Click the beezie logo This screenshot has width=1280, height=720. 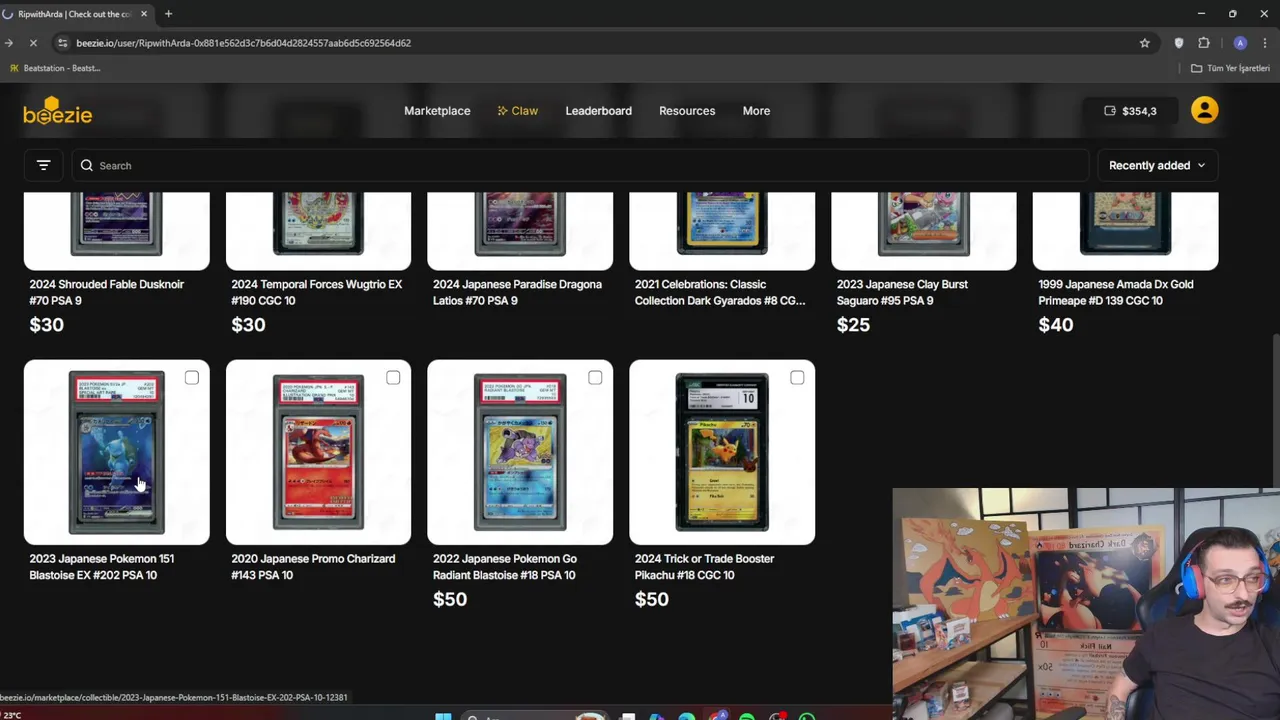point(57,111)
